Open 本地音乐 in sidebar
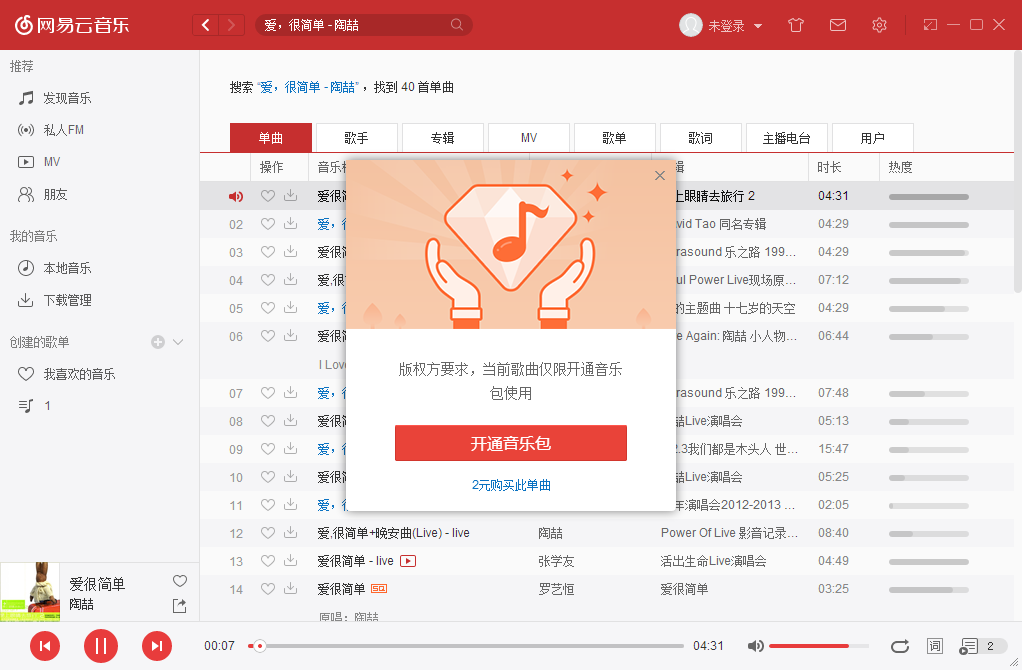 point(54,268)
